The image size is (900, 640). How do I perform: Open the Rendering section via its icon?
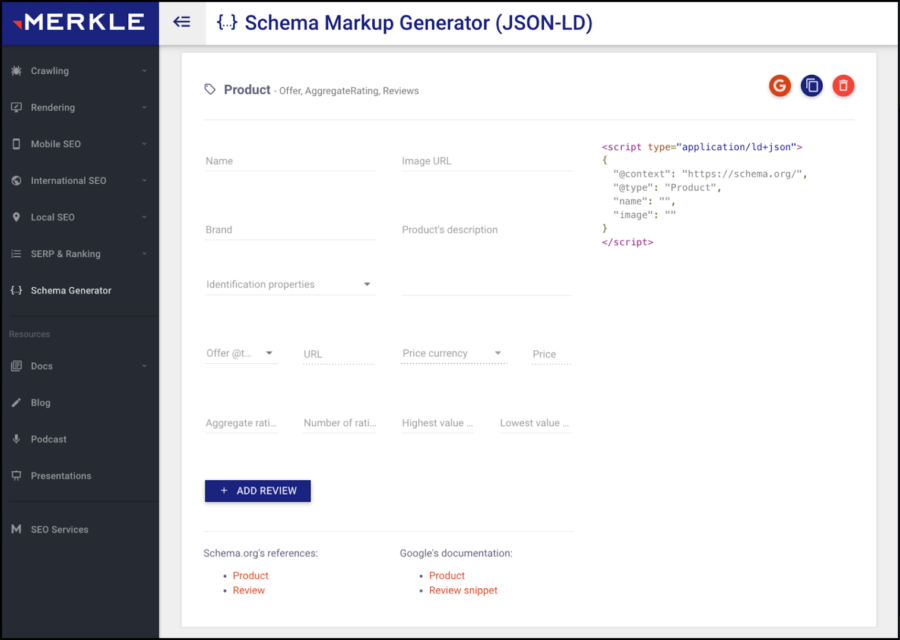point(18,107)
